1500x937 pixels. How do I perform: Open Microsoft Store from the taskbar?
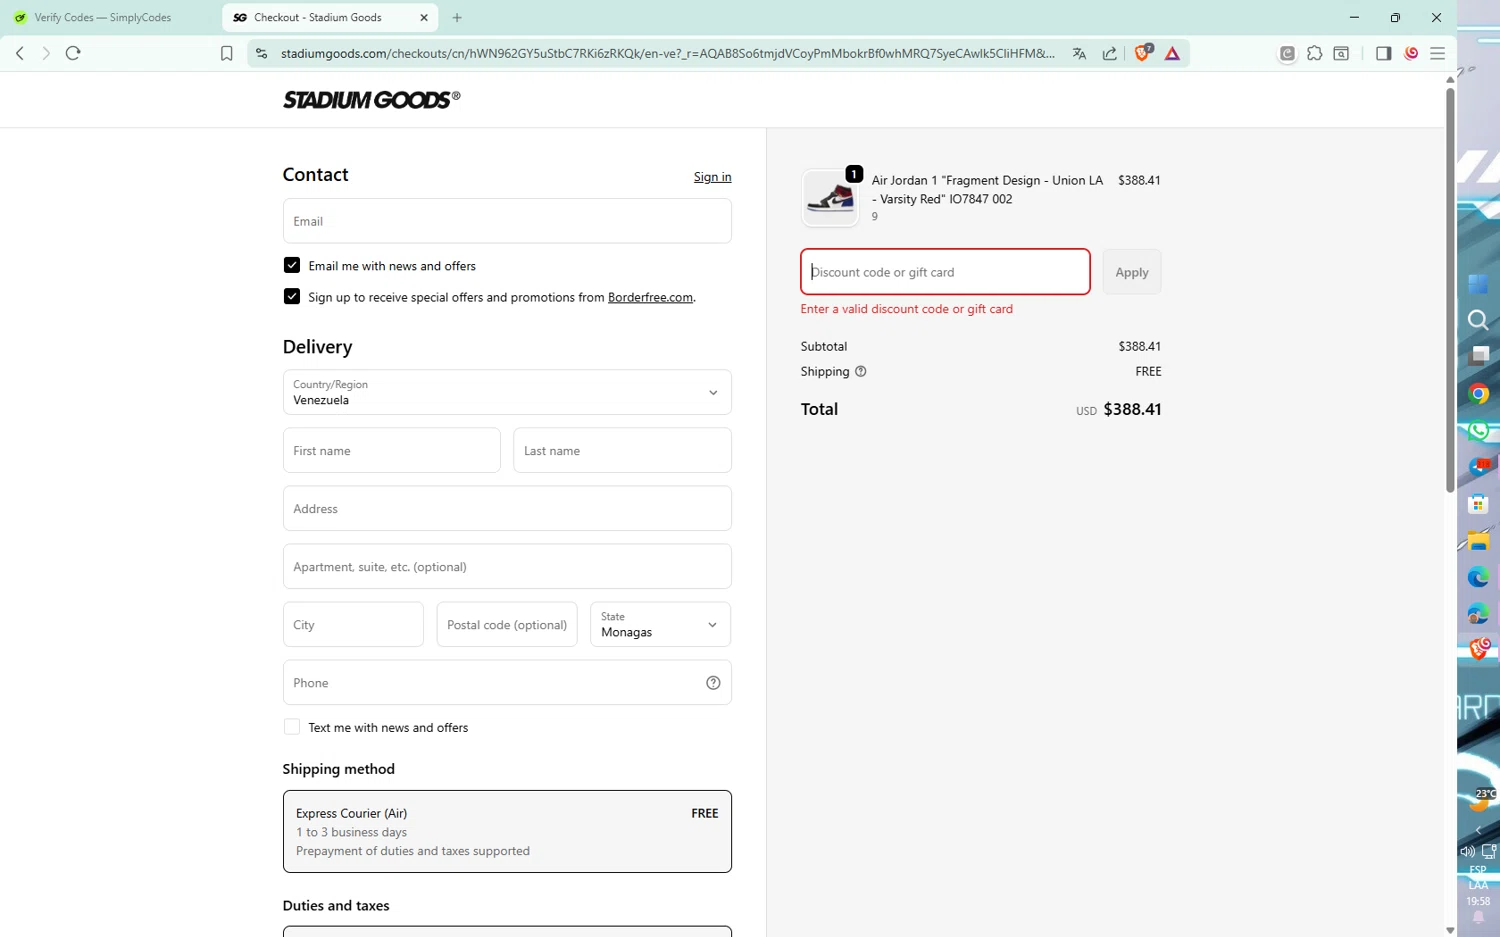[1479, 504]
